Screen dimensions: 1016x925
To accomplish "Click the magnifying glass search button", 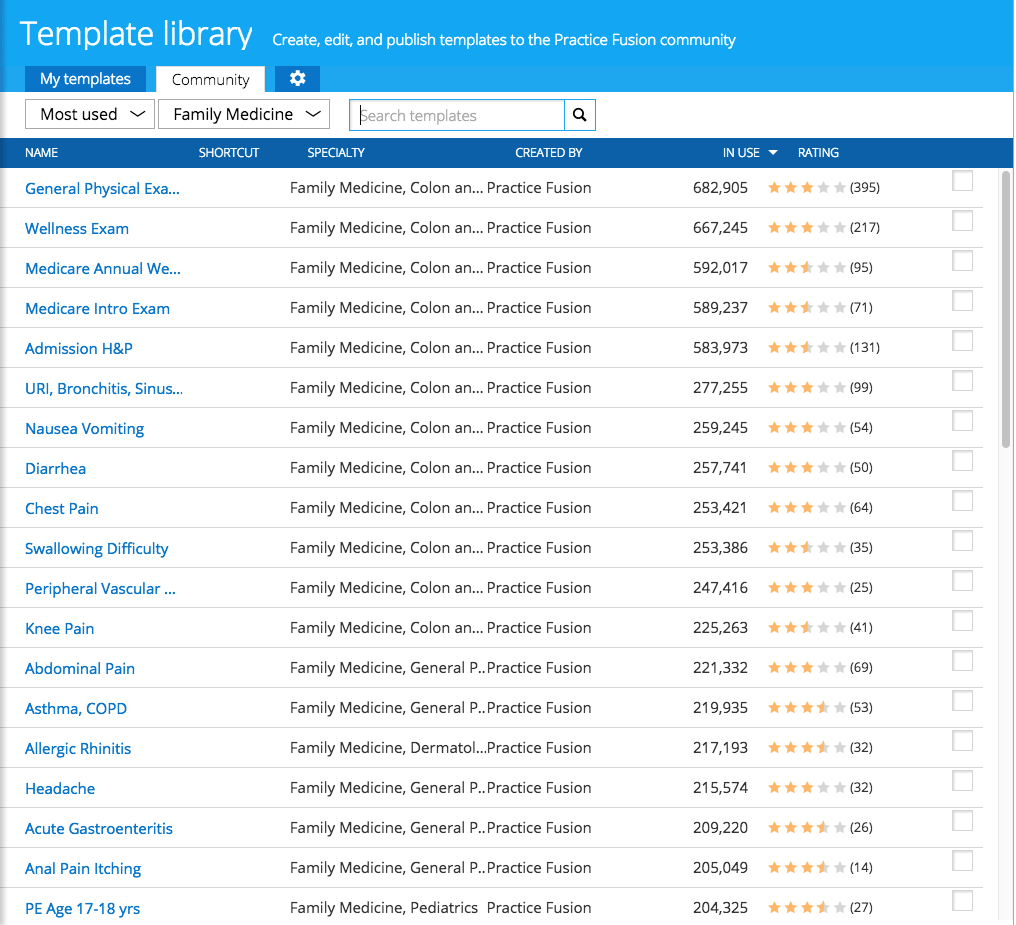I will pos(579,115).
